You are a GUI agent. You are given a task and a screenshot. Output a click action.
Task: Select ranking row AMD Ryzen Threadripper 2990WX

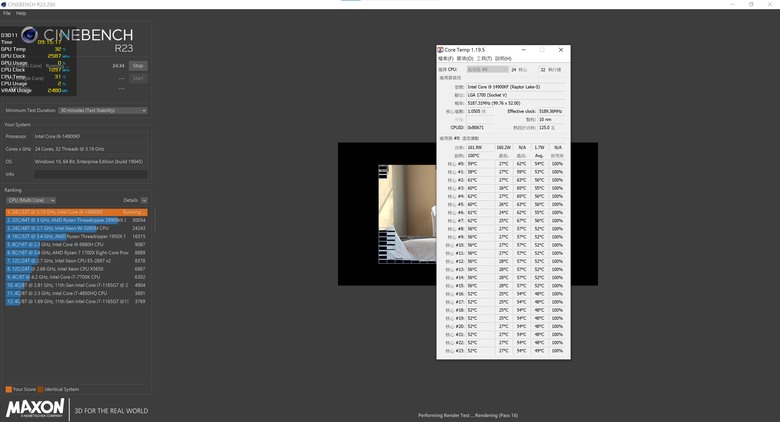click(77, 220)
